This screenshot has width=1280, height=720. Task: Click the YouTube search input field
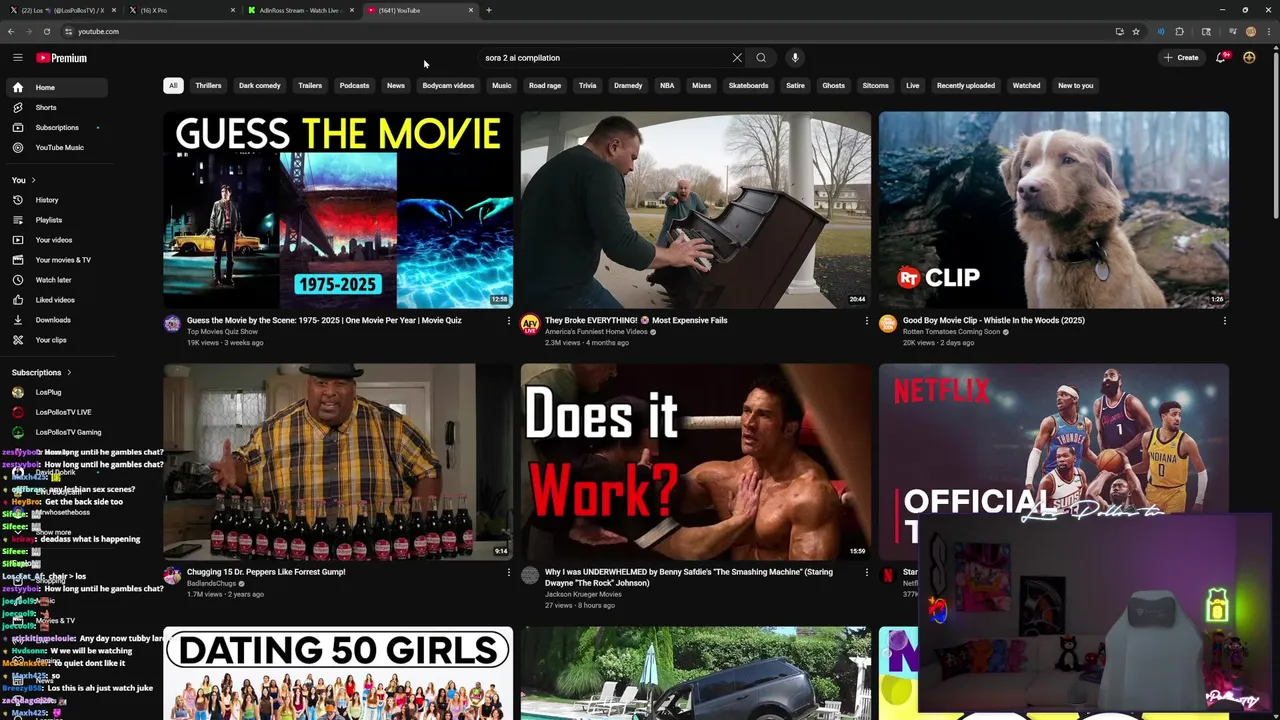coord(604,58)
